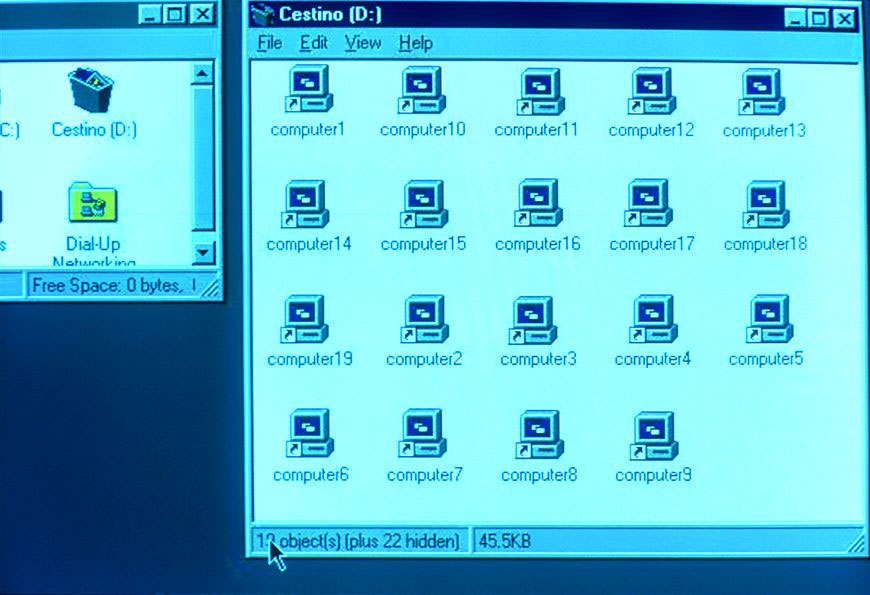Open the File menu in Cestino window

pyautogui.click(x=270, y=43)
